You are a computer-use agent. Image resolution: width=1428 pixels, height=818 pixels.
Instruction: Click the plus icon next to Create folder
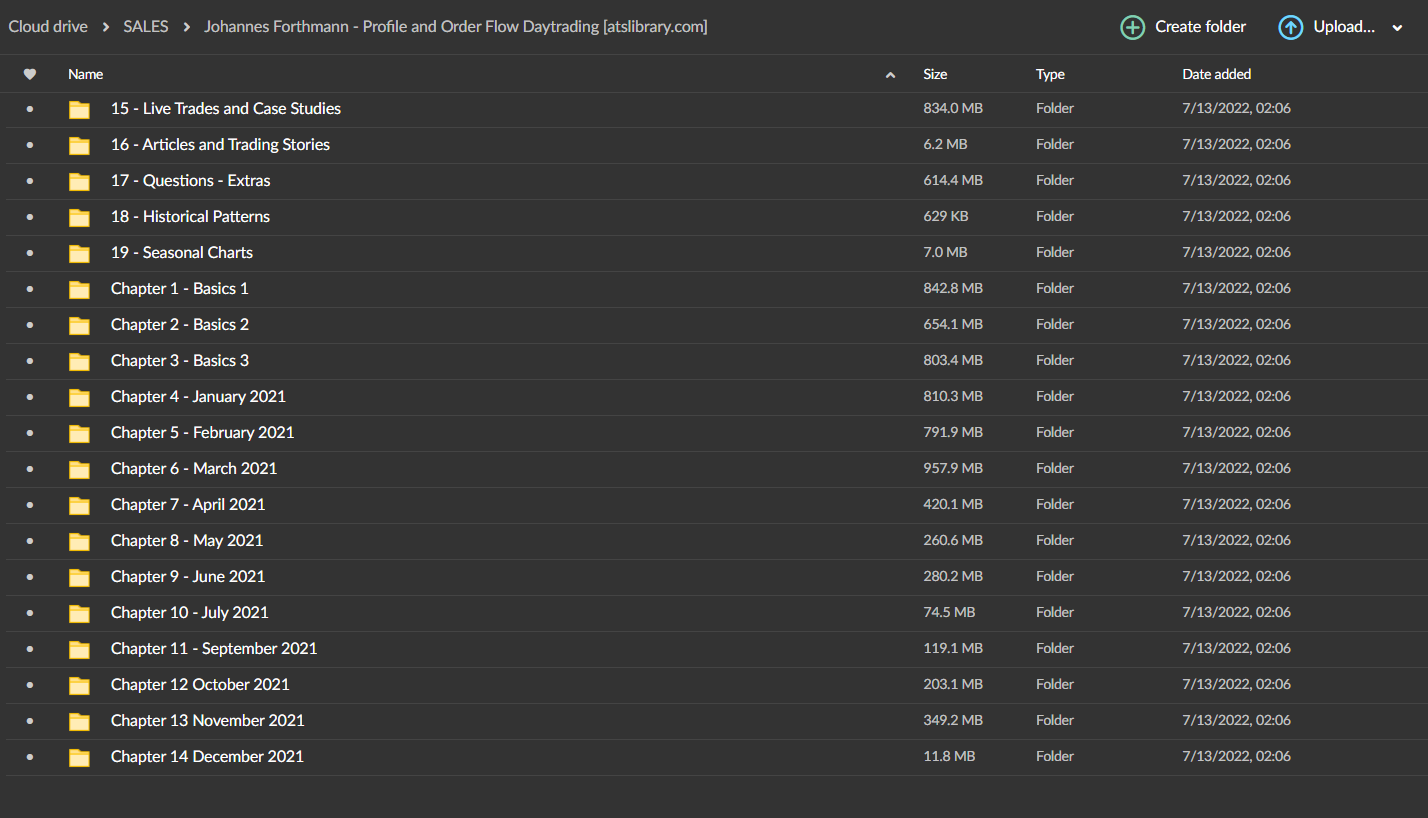[1132, 27]
